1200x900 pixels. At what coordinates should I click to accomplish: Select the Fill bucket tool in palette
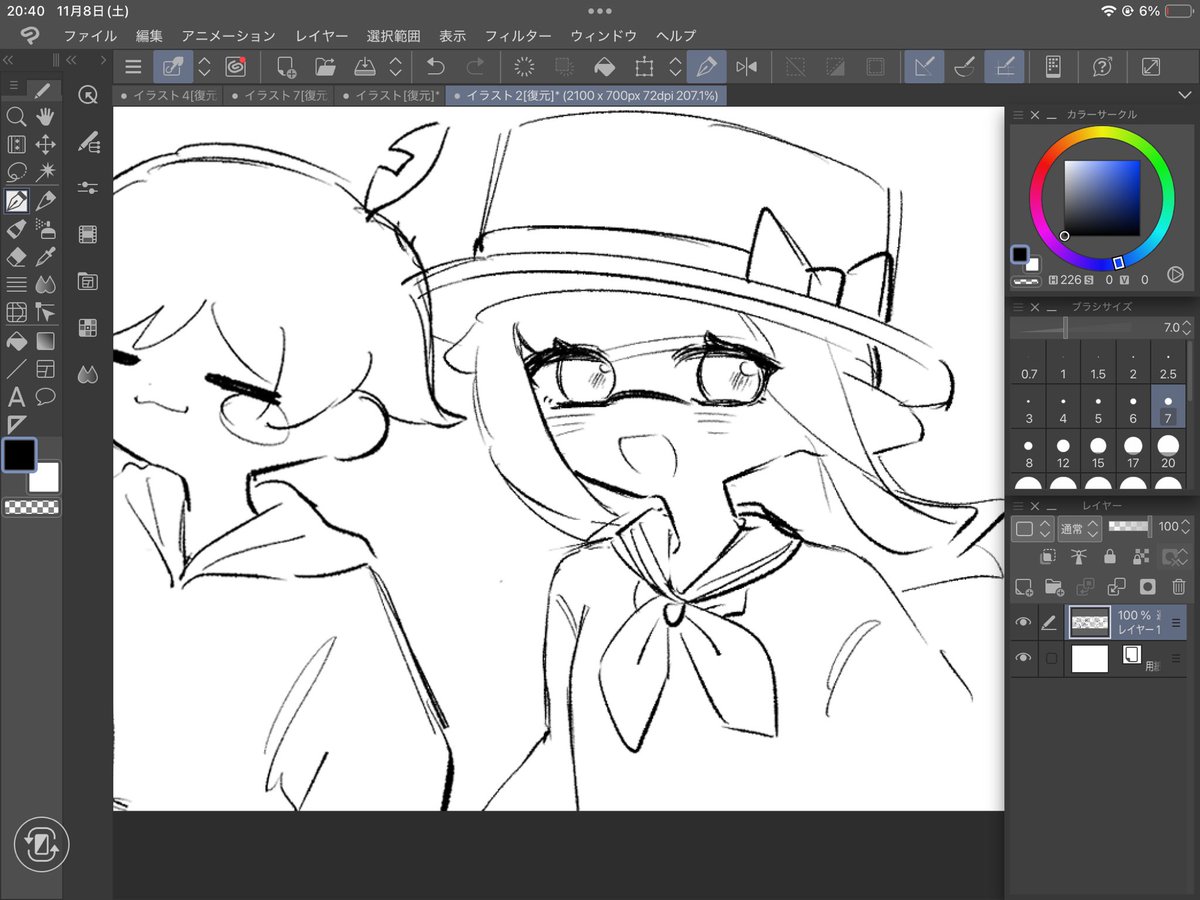coord(16,341)
